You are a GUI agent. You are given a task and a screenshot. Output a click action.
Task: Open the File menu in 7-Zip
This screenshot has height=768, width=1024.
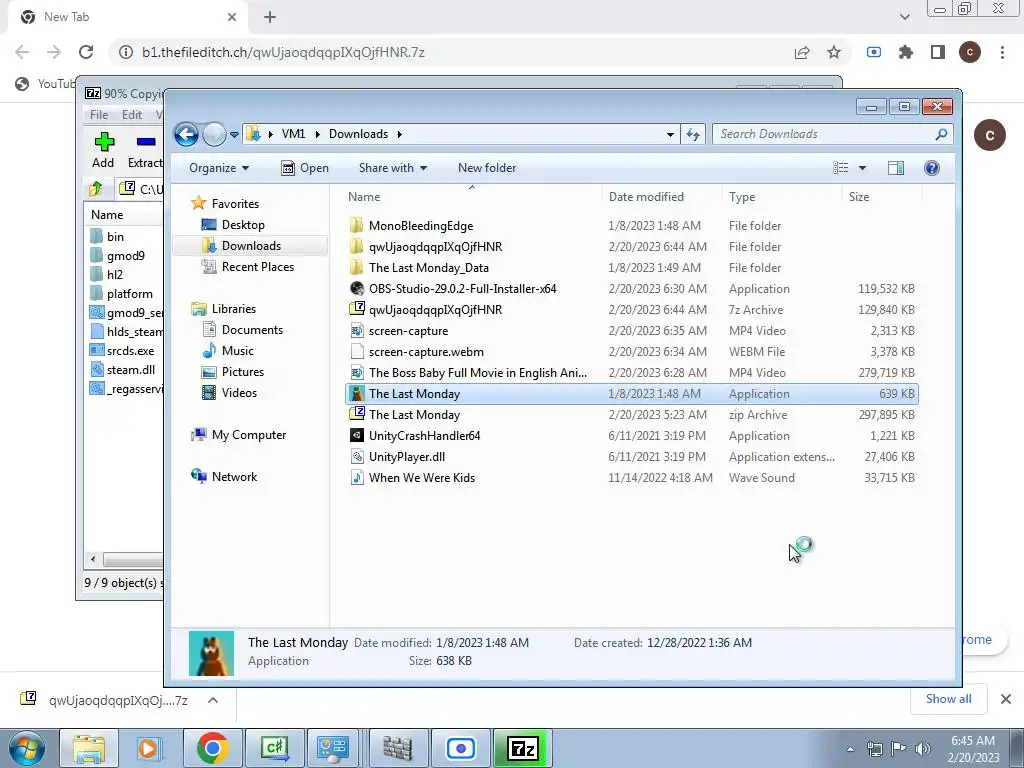[99, 114]
